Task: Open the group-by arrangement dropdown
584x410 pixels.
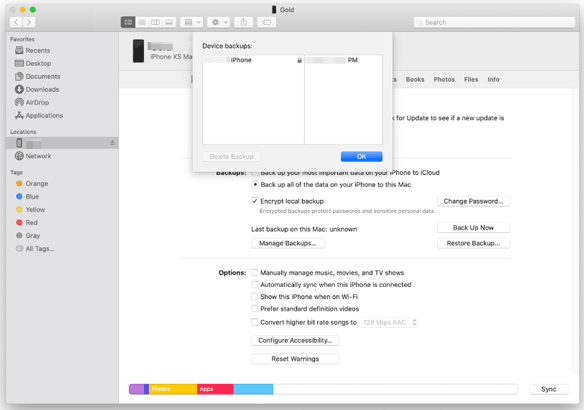Action: 191,22
